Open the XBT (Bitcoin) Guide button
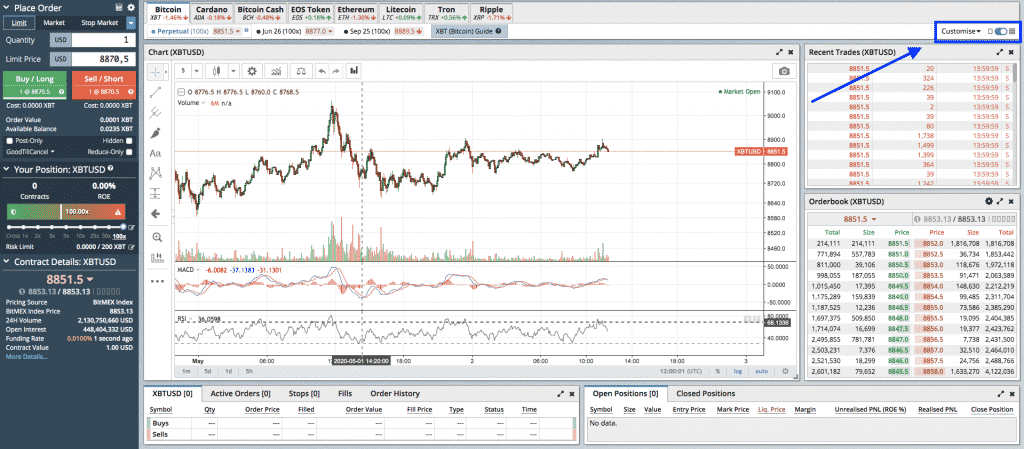 (470, 31)
